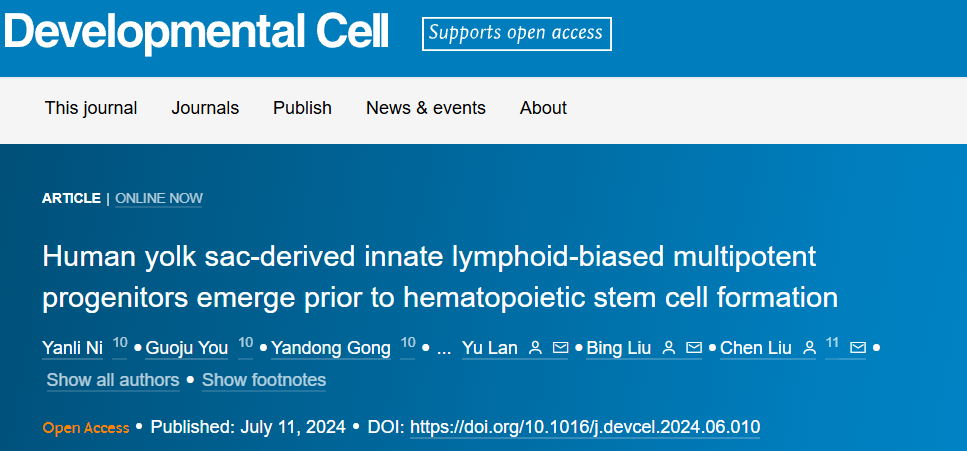Viewport: 967px width, 451px height.
Task: Click the Developmental Cell journal logo
Action: [196, 32]
